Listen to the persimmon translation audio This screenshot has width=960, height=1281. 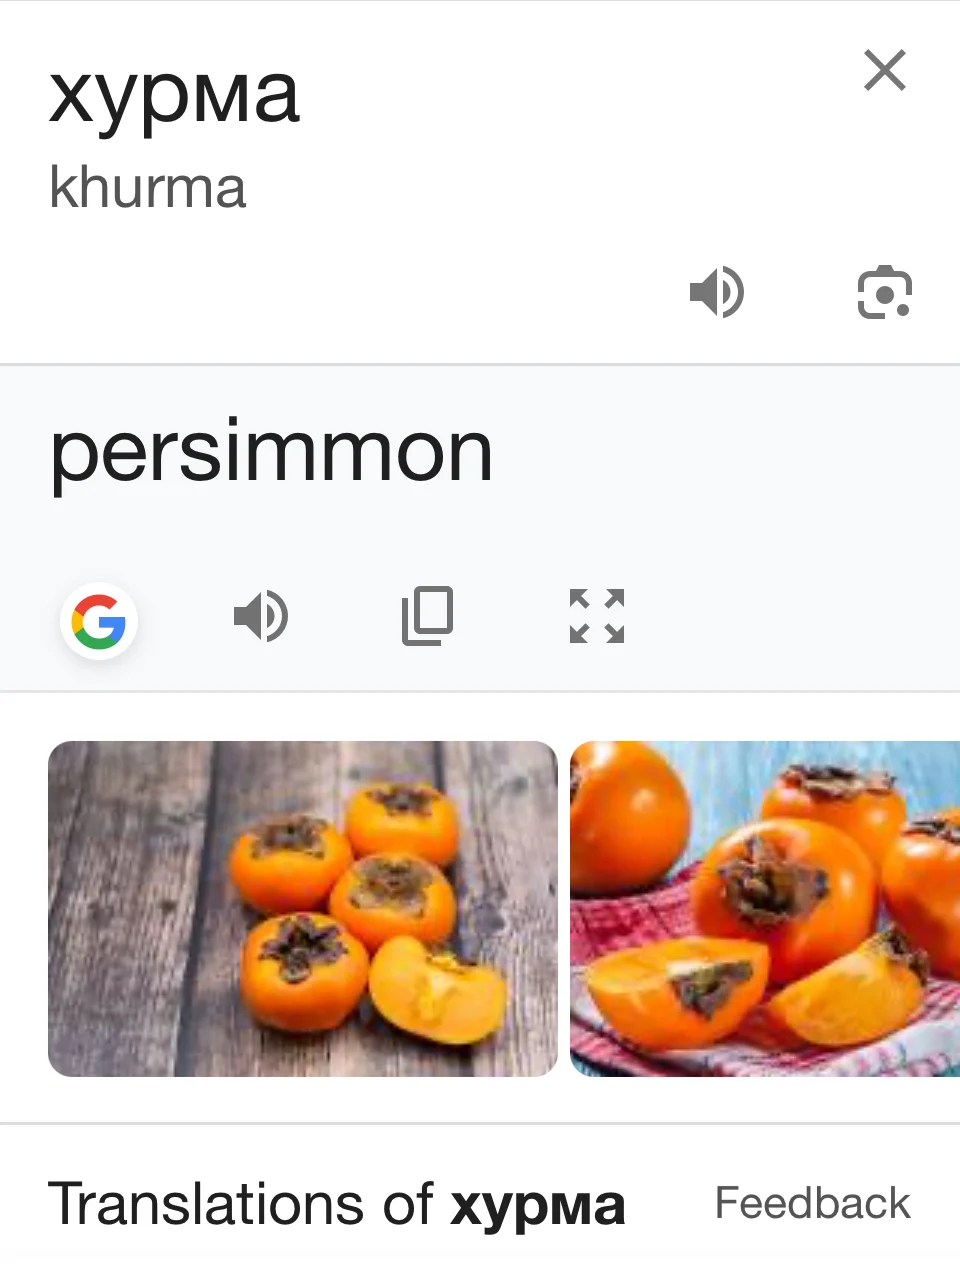(x=261, y=615)
